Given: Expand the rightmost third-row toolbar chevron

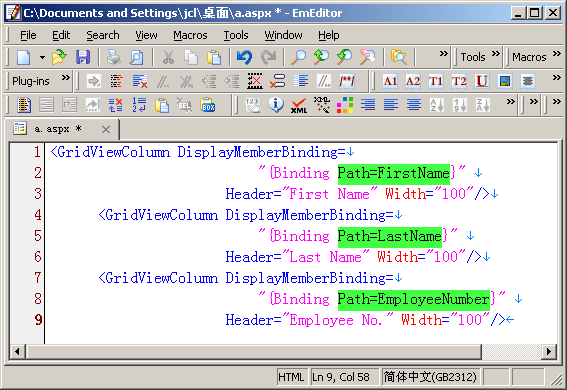Looking at the screenshot, I should (x=557, y=102).
